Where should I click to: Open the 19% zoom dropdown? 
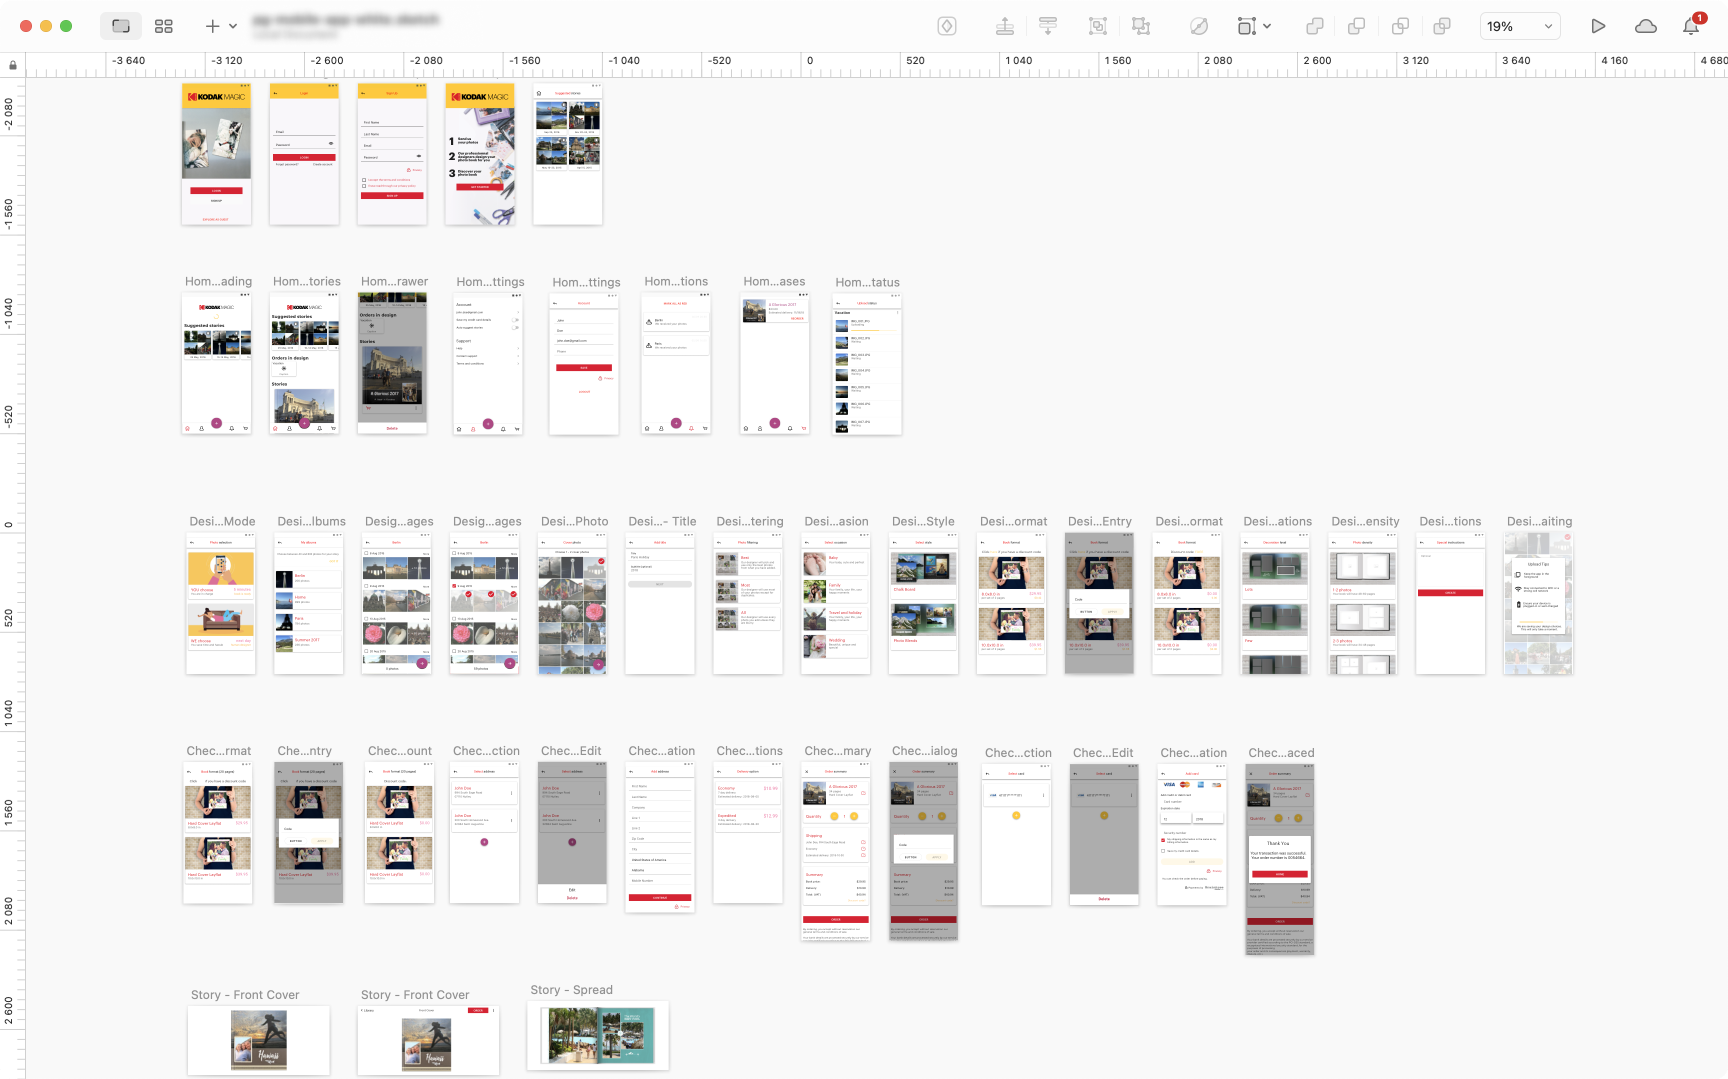pyautogui.click(x=1519, y=26)
